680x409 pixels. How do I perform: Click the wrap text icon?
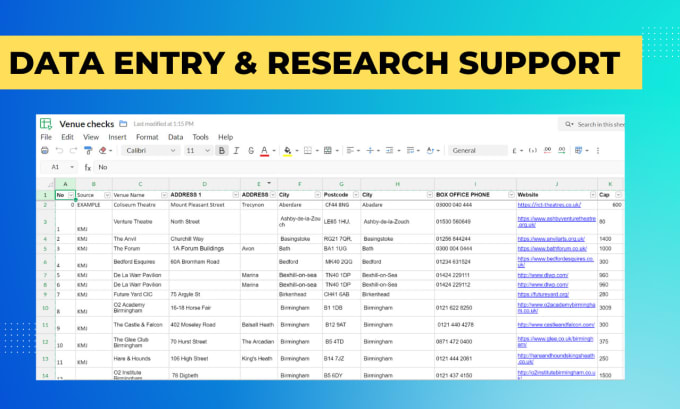point(410,151)
